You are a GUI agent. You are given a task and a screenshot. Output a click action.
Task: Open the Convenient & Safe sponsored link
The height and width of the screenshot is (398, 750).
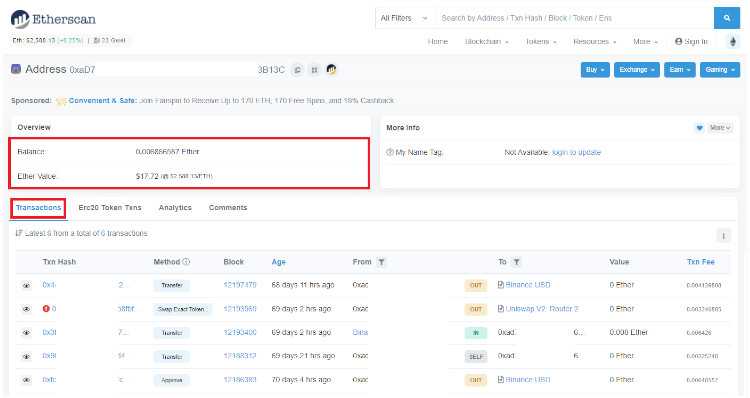point(102,100)
